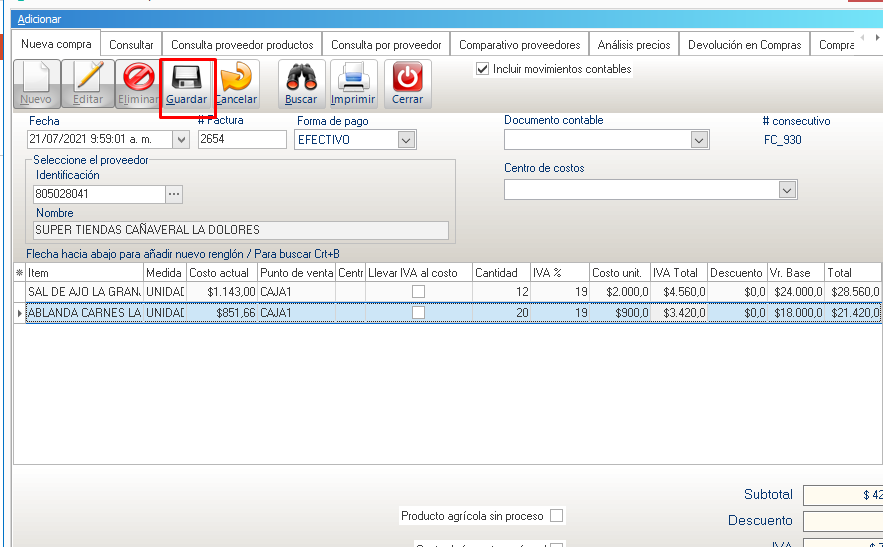Print using the Imprimir icon
The width and height of the screenshot is (883, 547).
tap(353, 84)
